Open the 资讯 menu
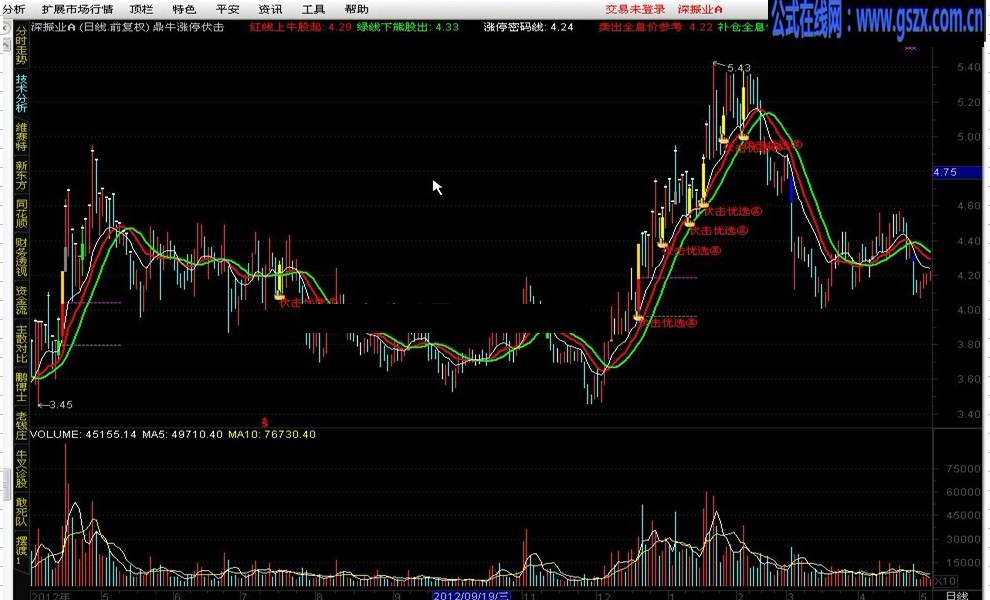Image resolution: width=990 pixels, height=600 pixels. coord(270,9)
